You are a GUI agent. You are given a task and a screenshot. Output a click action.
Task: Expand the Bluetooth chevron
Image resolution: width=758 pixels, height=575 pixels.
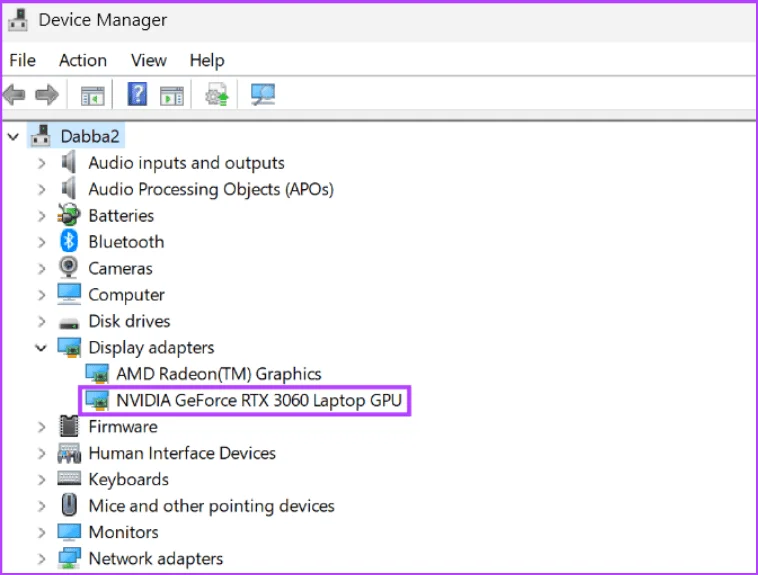click(x=42, y=242)
